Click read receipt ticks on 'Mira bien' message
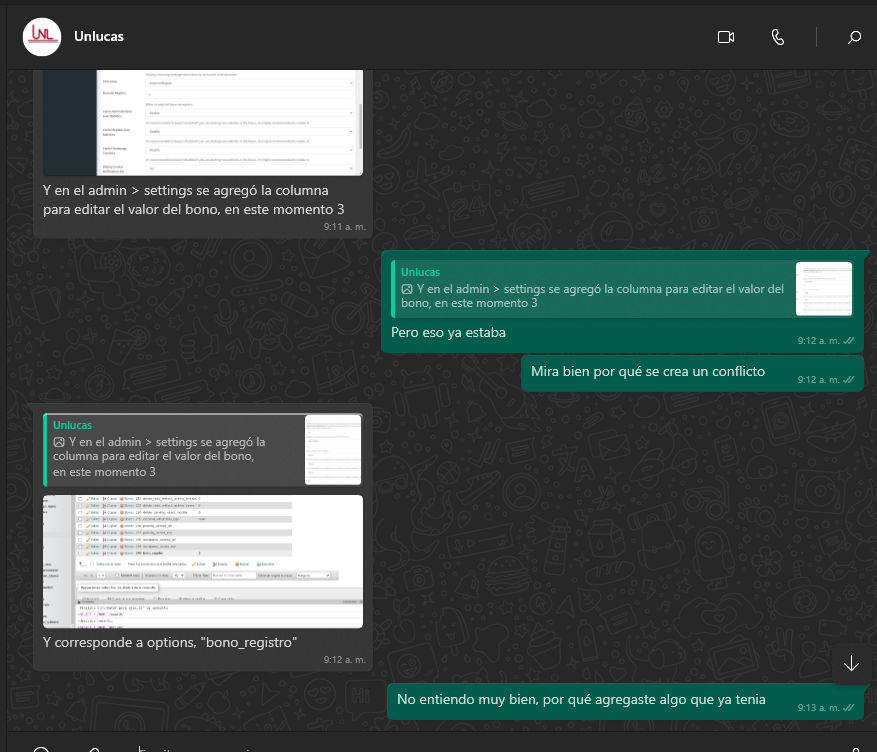 coord(848,380)
